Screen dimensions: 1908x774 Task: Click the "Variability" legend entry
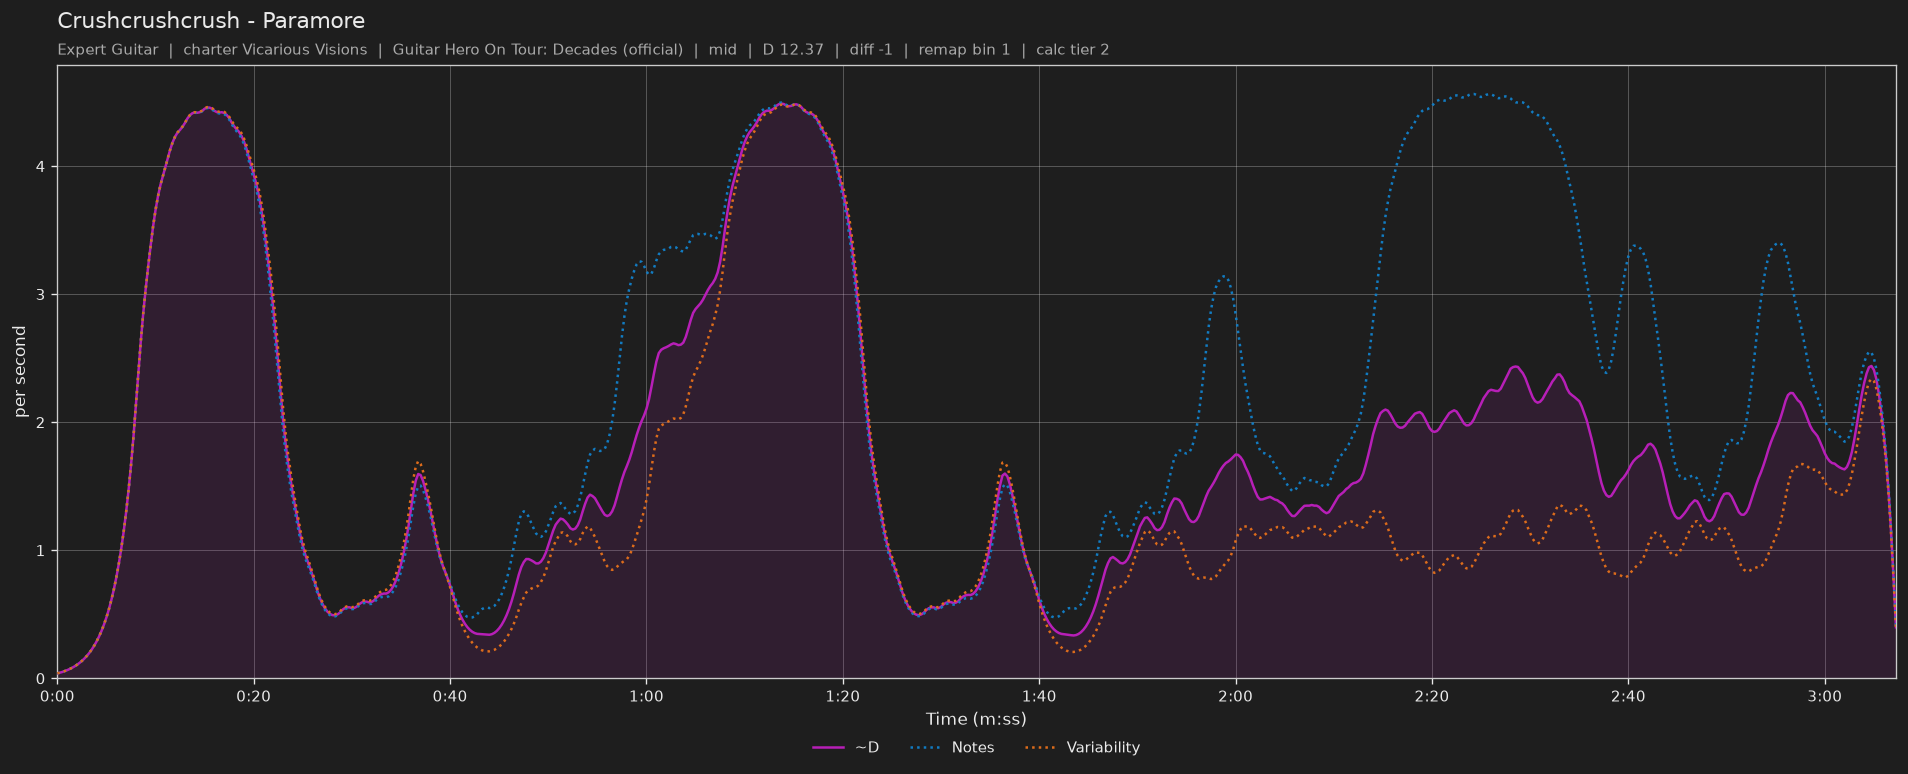point(1083,748)
